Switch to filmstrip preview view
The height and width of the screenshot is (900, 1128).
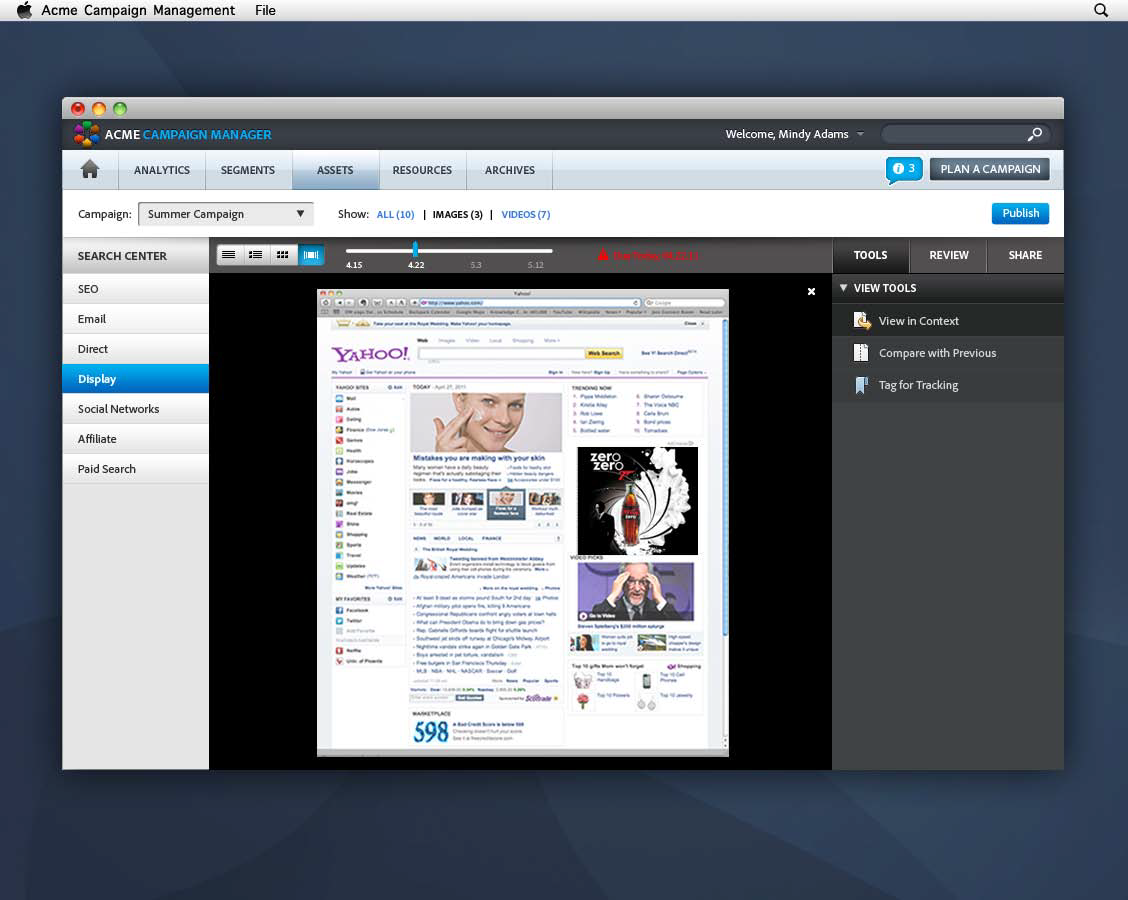pyautogui.click(x=311, y=255)
